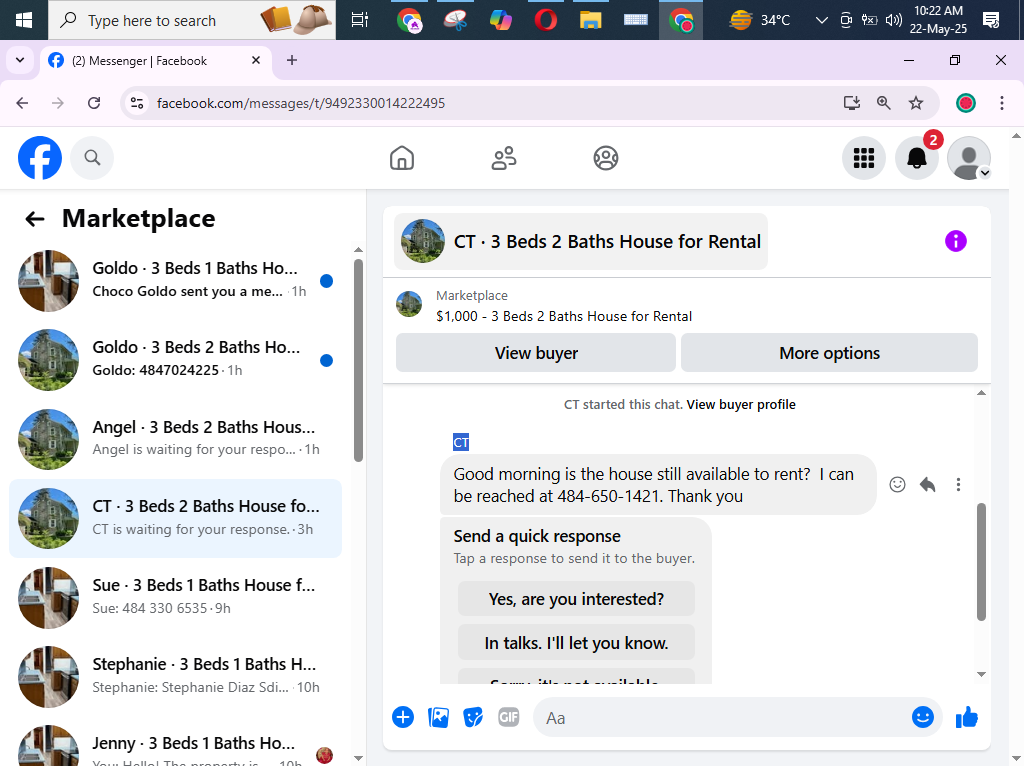Open Opera browser from taskbar
This screenshot has width=1024, height=766.
[545, 20]
